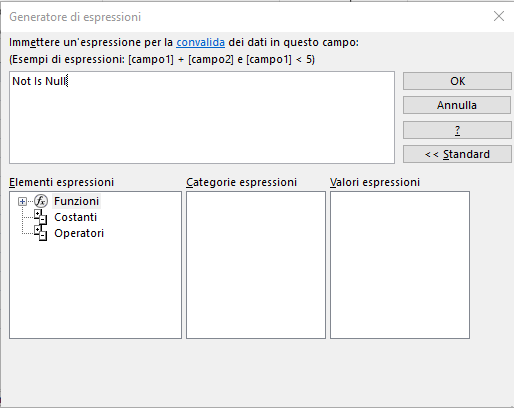Image resolution: width=514 pixels, height=408 pixels.
Task: Cancel the dialog with Annulla
Action: (457, 105)
